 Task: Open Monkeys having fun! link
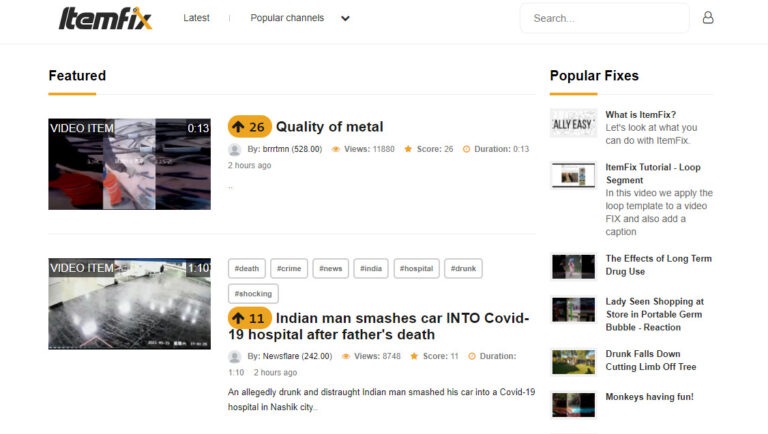tap(649, 397)
